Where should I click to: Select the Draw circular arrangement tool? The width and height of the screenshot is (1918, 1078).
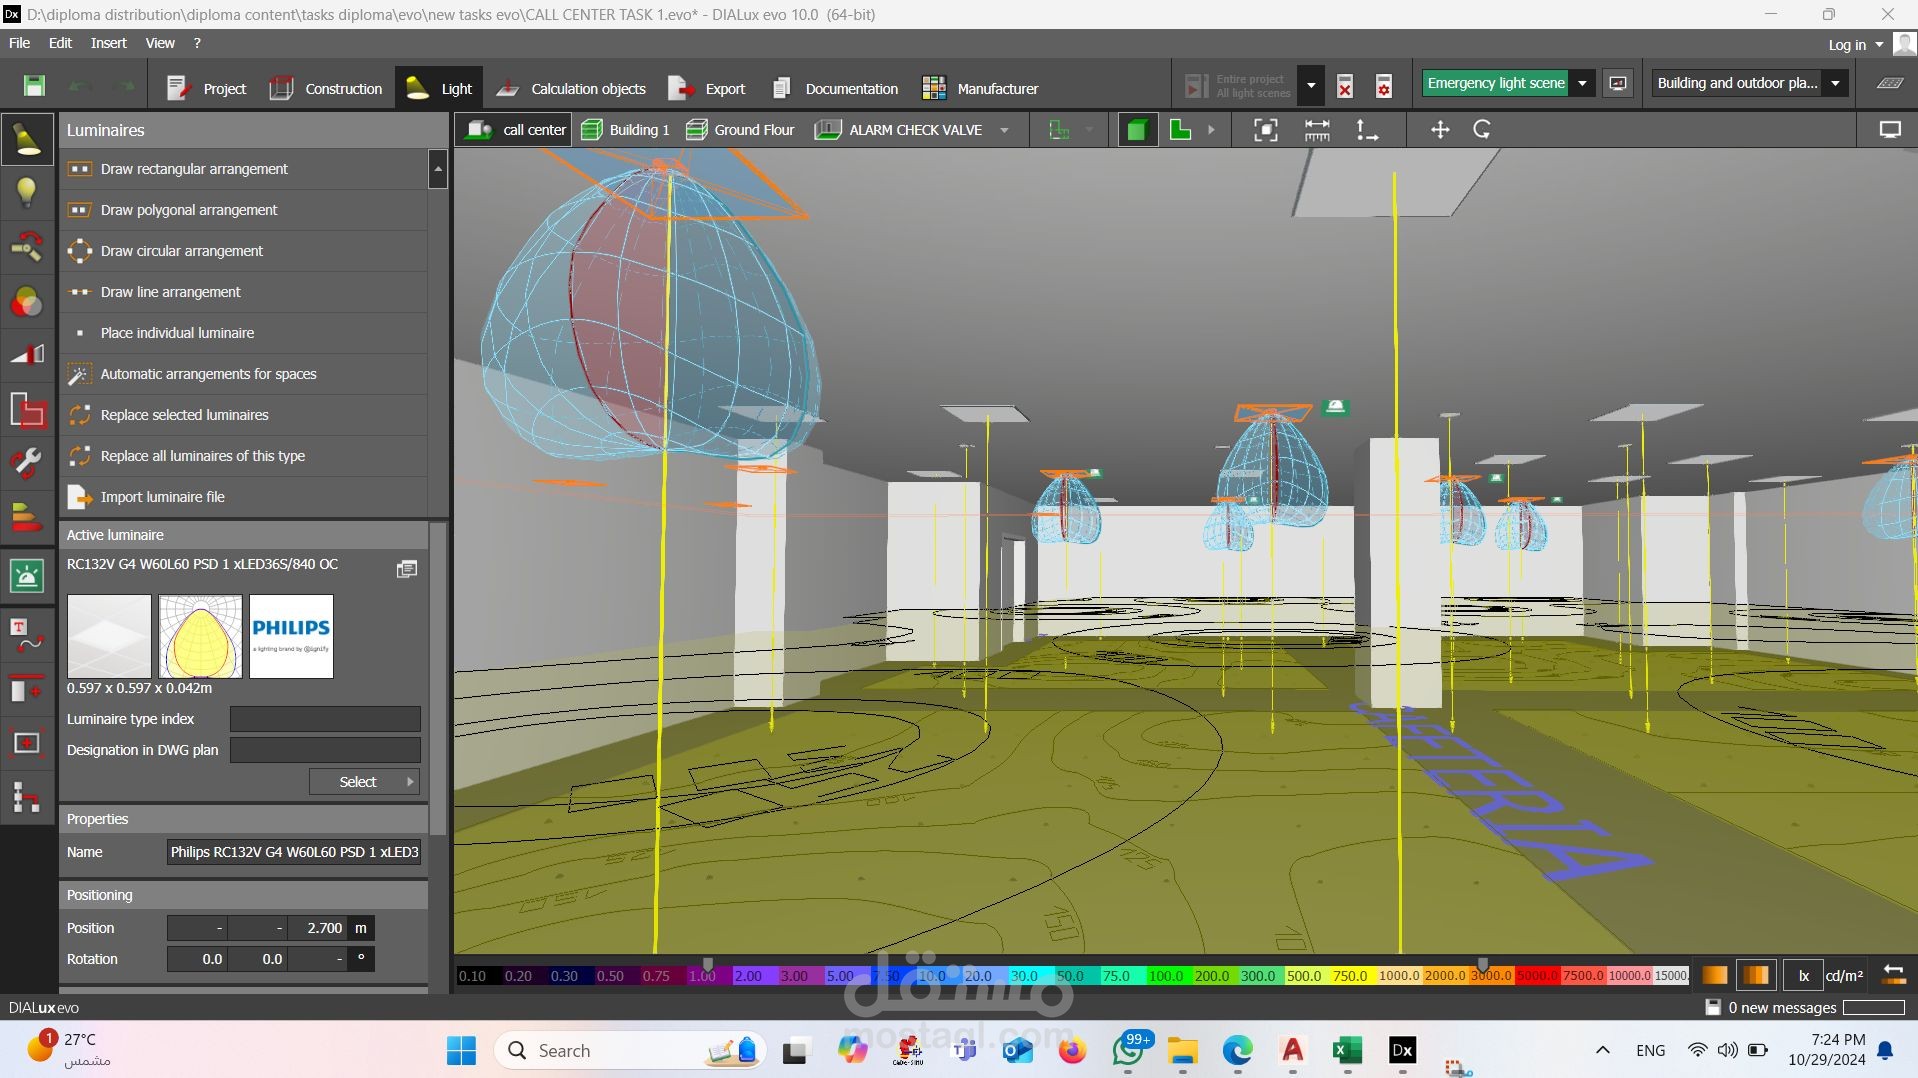point(181,251)
